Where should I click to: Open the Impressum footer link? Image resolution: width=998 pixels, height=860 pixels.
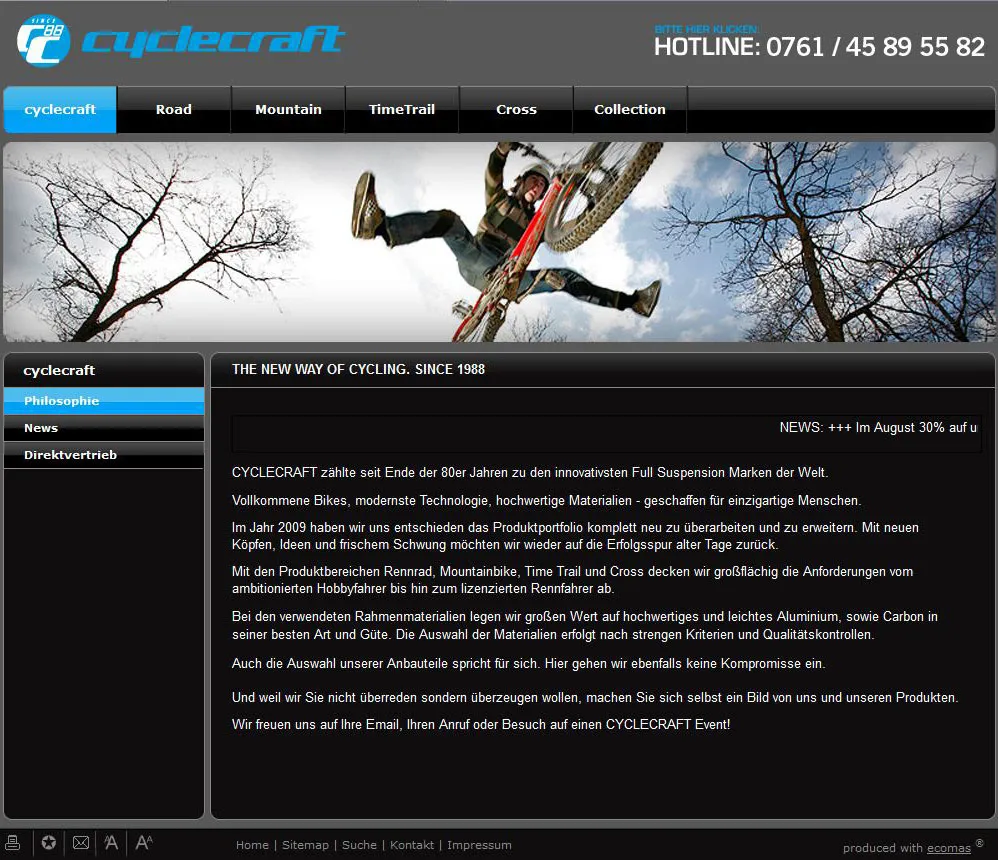tap(479, 845)
